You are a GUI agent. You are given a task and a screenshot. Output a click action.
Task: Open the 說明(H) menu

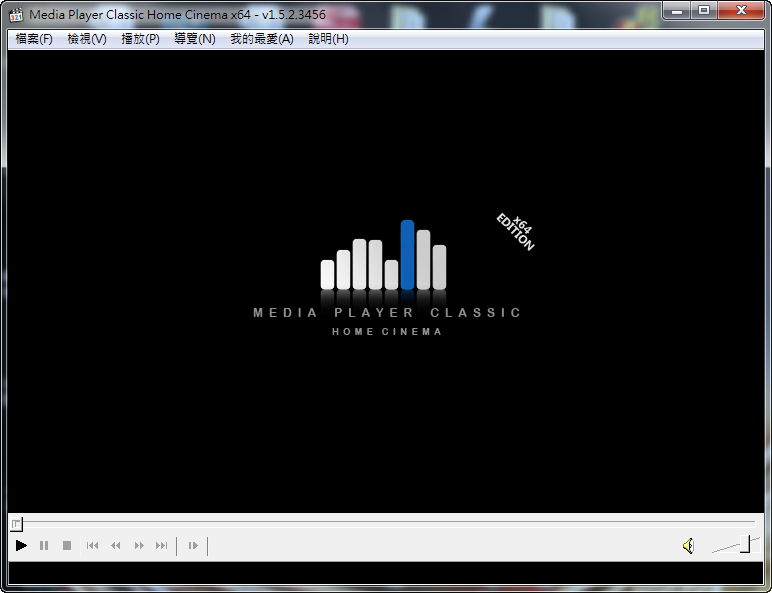[x=328, y=39]
